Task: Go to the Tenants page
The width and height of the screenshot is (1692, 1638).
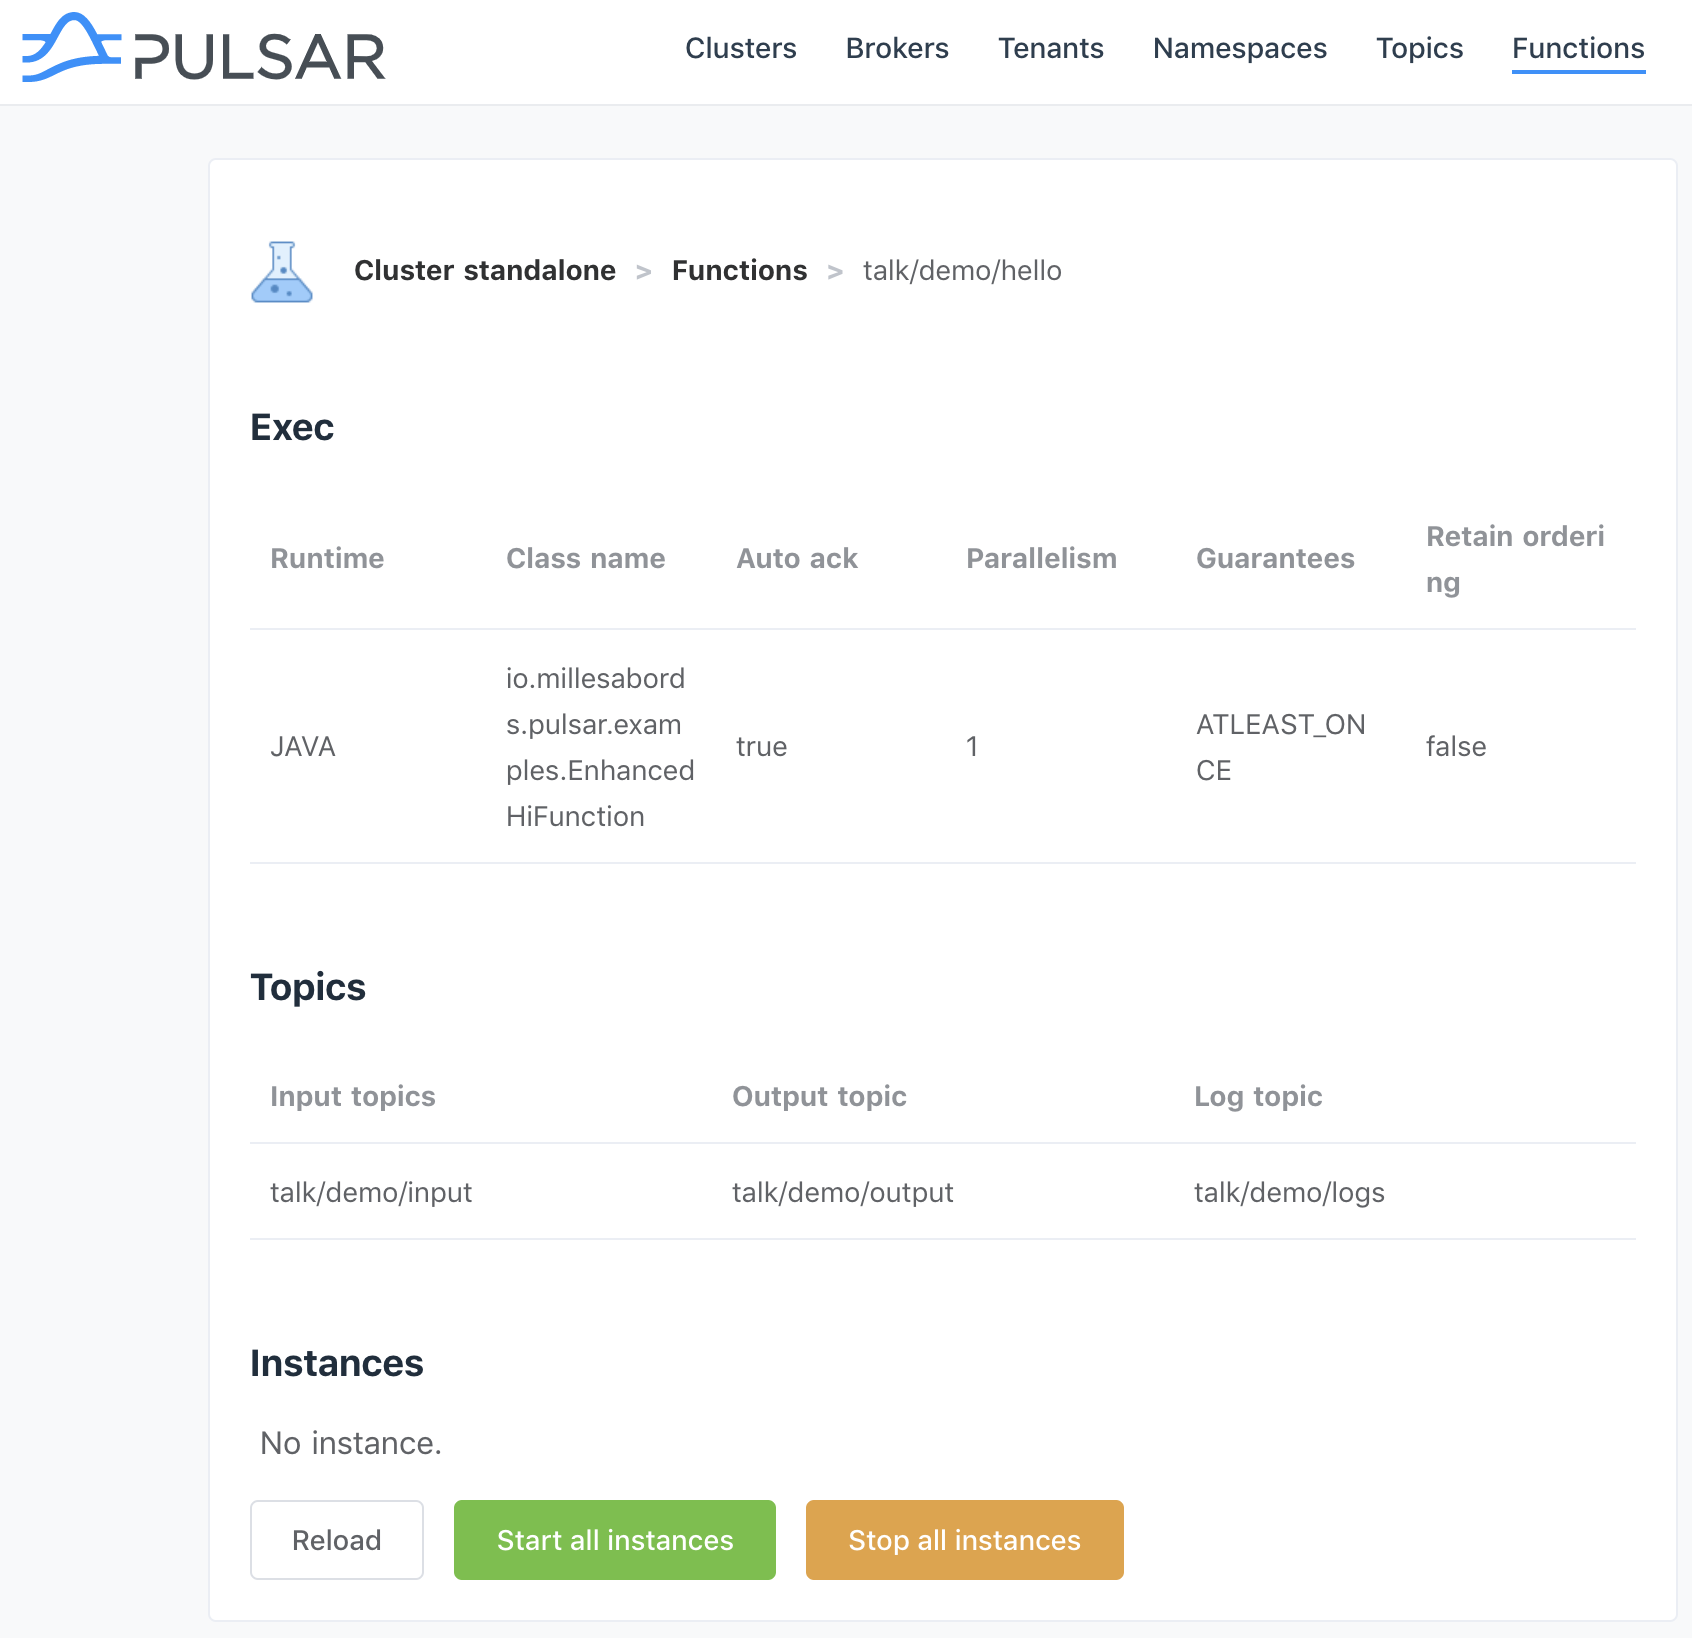Action: tap(1051, 48)
